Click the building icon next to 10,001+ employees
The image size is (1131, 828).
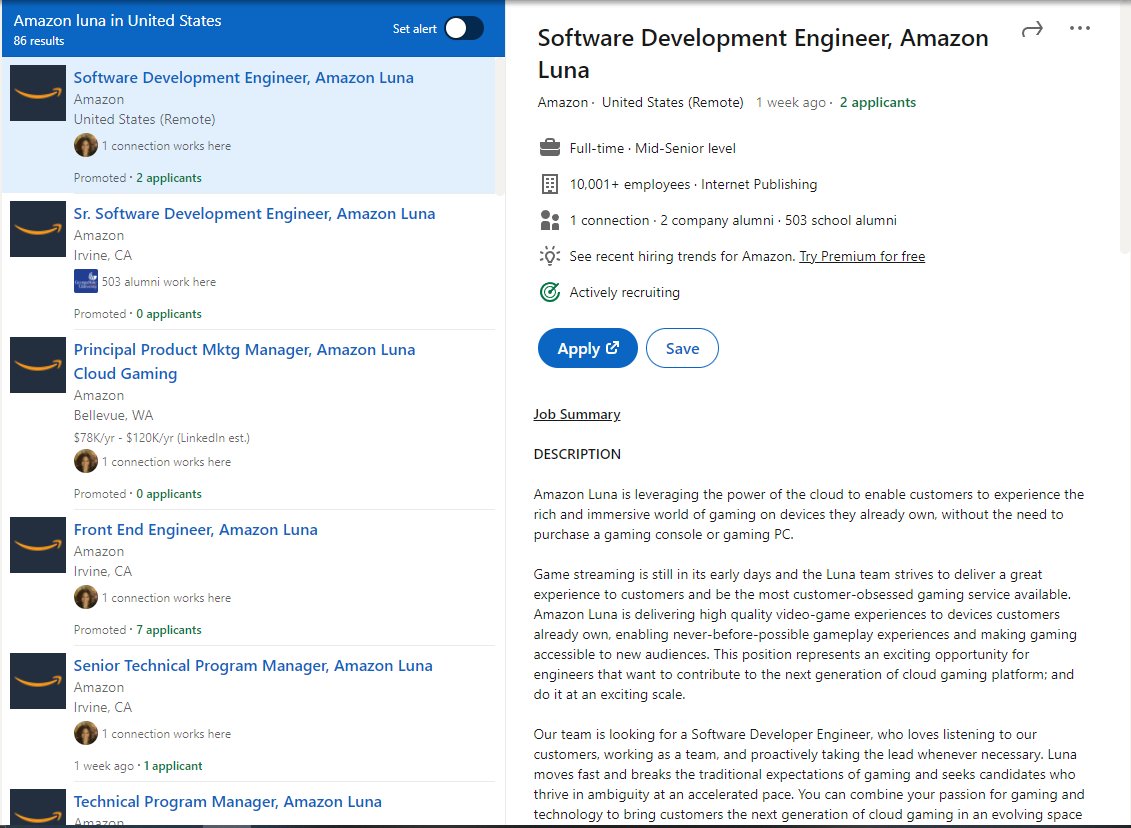point(550,184)
